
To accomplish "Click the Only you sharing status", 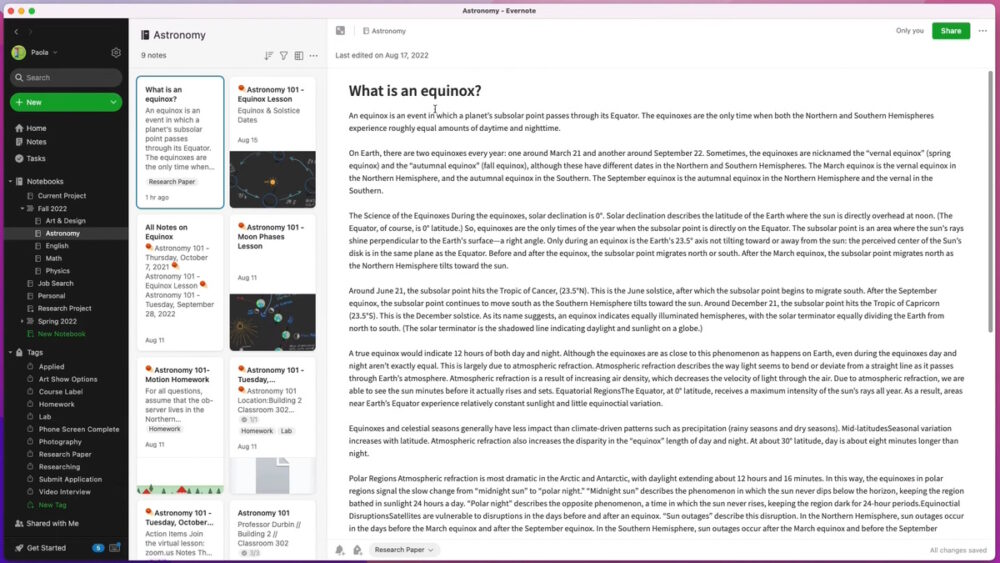I will (909, 31).
